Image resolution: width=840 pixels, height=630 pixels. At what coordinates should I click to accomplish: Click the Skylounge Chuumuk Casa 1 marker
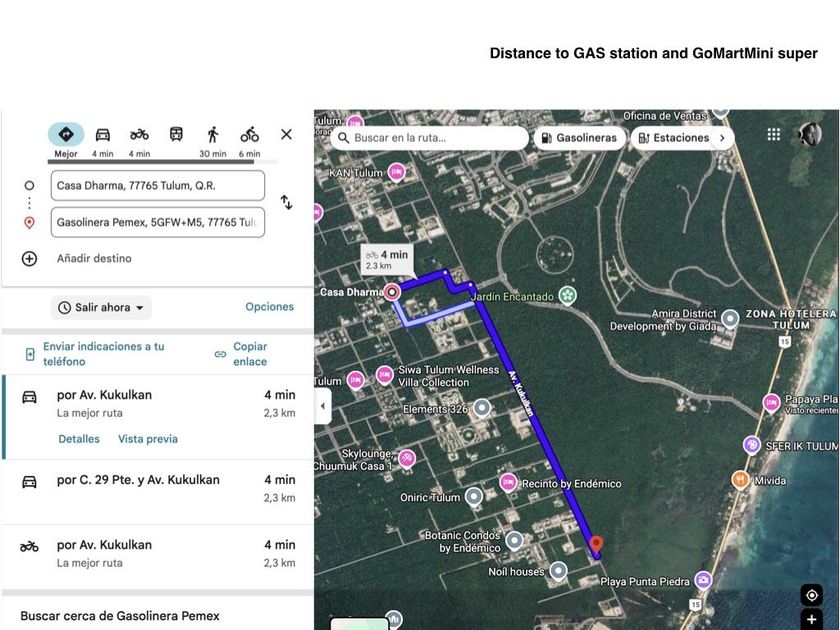click(x=407, y=458)
